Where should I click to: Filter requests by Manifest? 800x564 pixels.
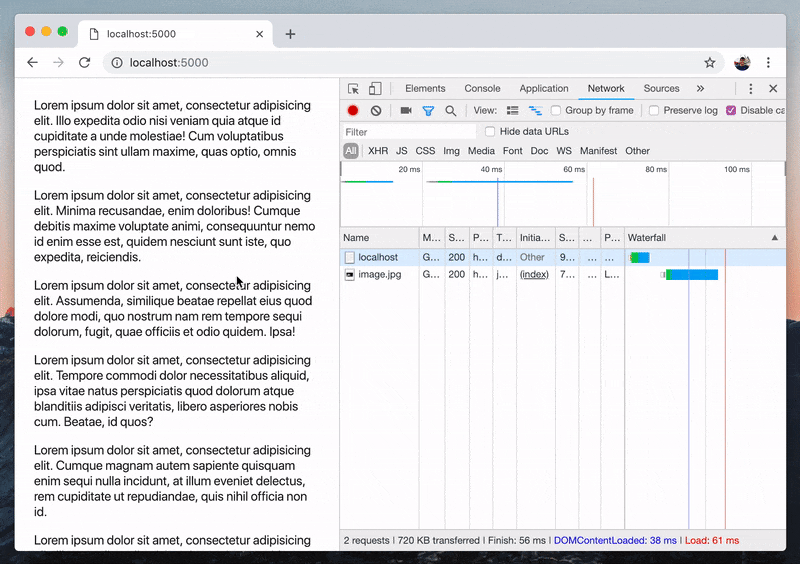598,151
